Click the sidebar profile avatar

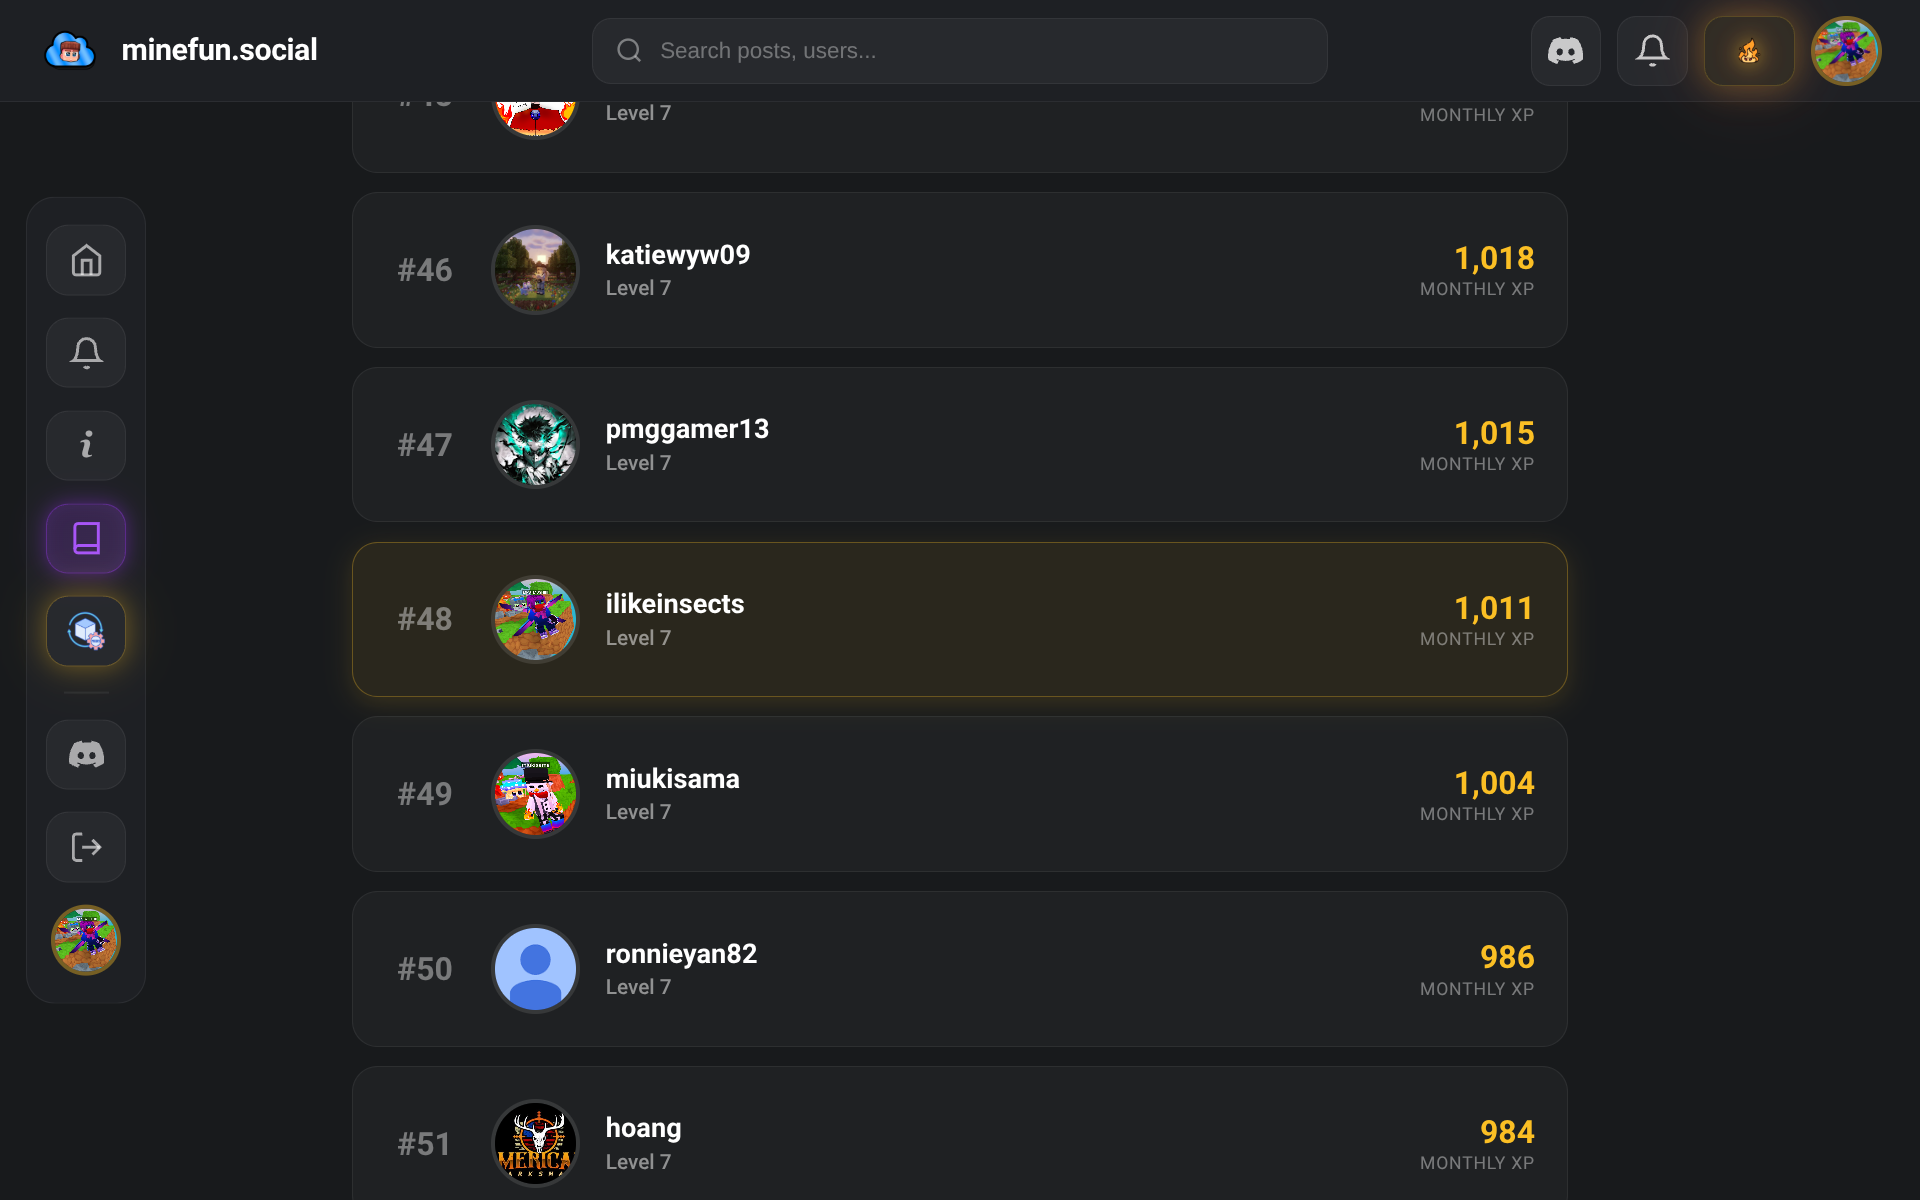(86, 940)
